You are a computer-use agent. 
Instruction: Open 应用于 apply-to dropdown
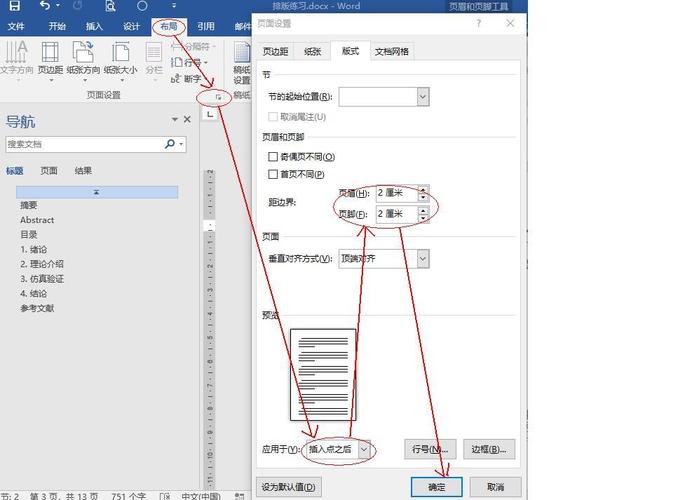pos(364,449)
